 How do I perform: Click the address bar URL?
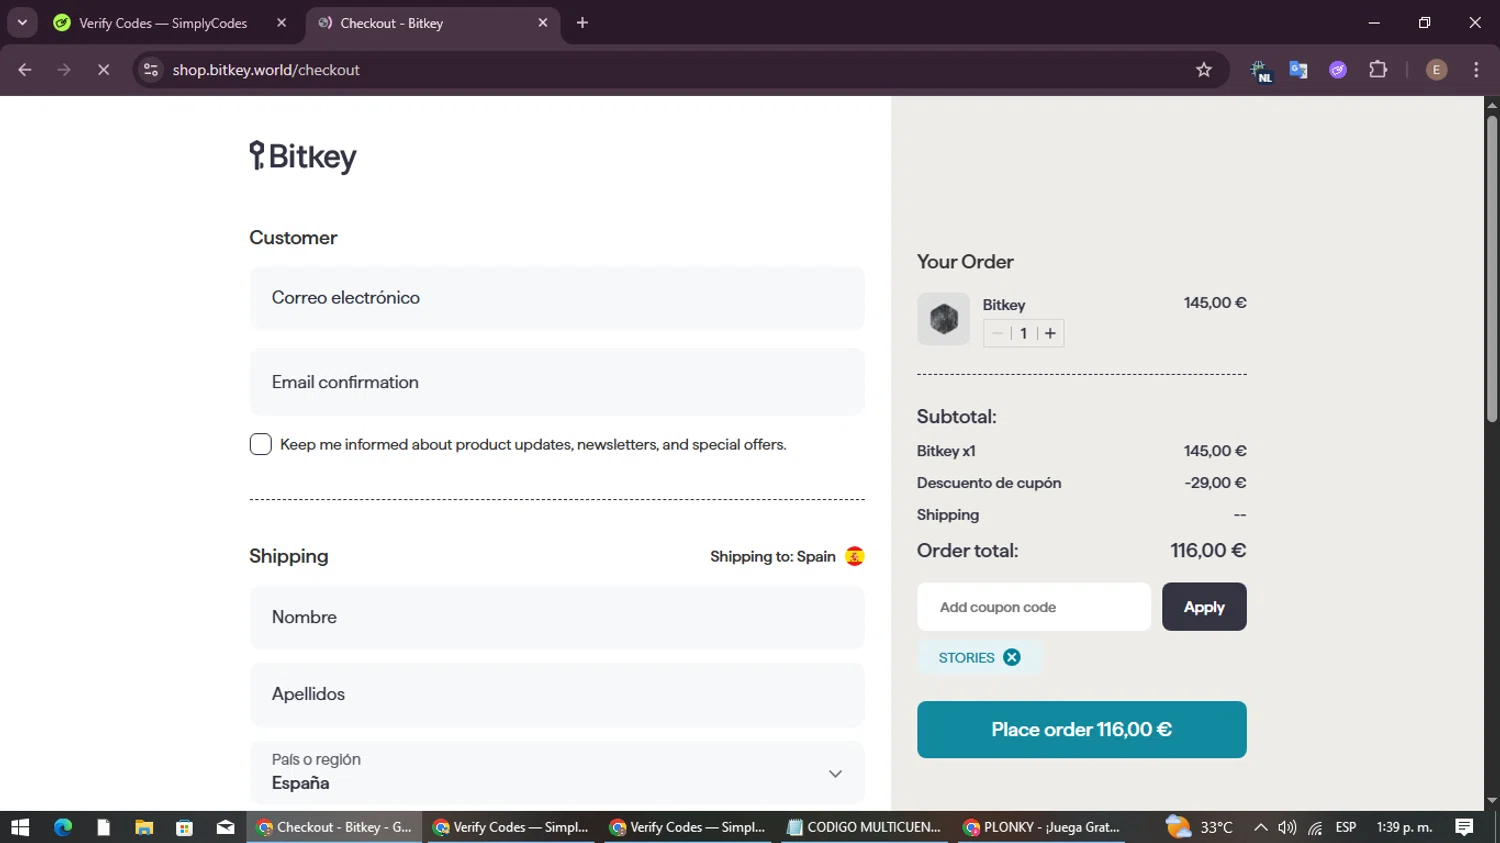pyautogui.click(x=266, y=70)
